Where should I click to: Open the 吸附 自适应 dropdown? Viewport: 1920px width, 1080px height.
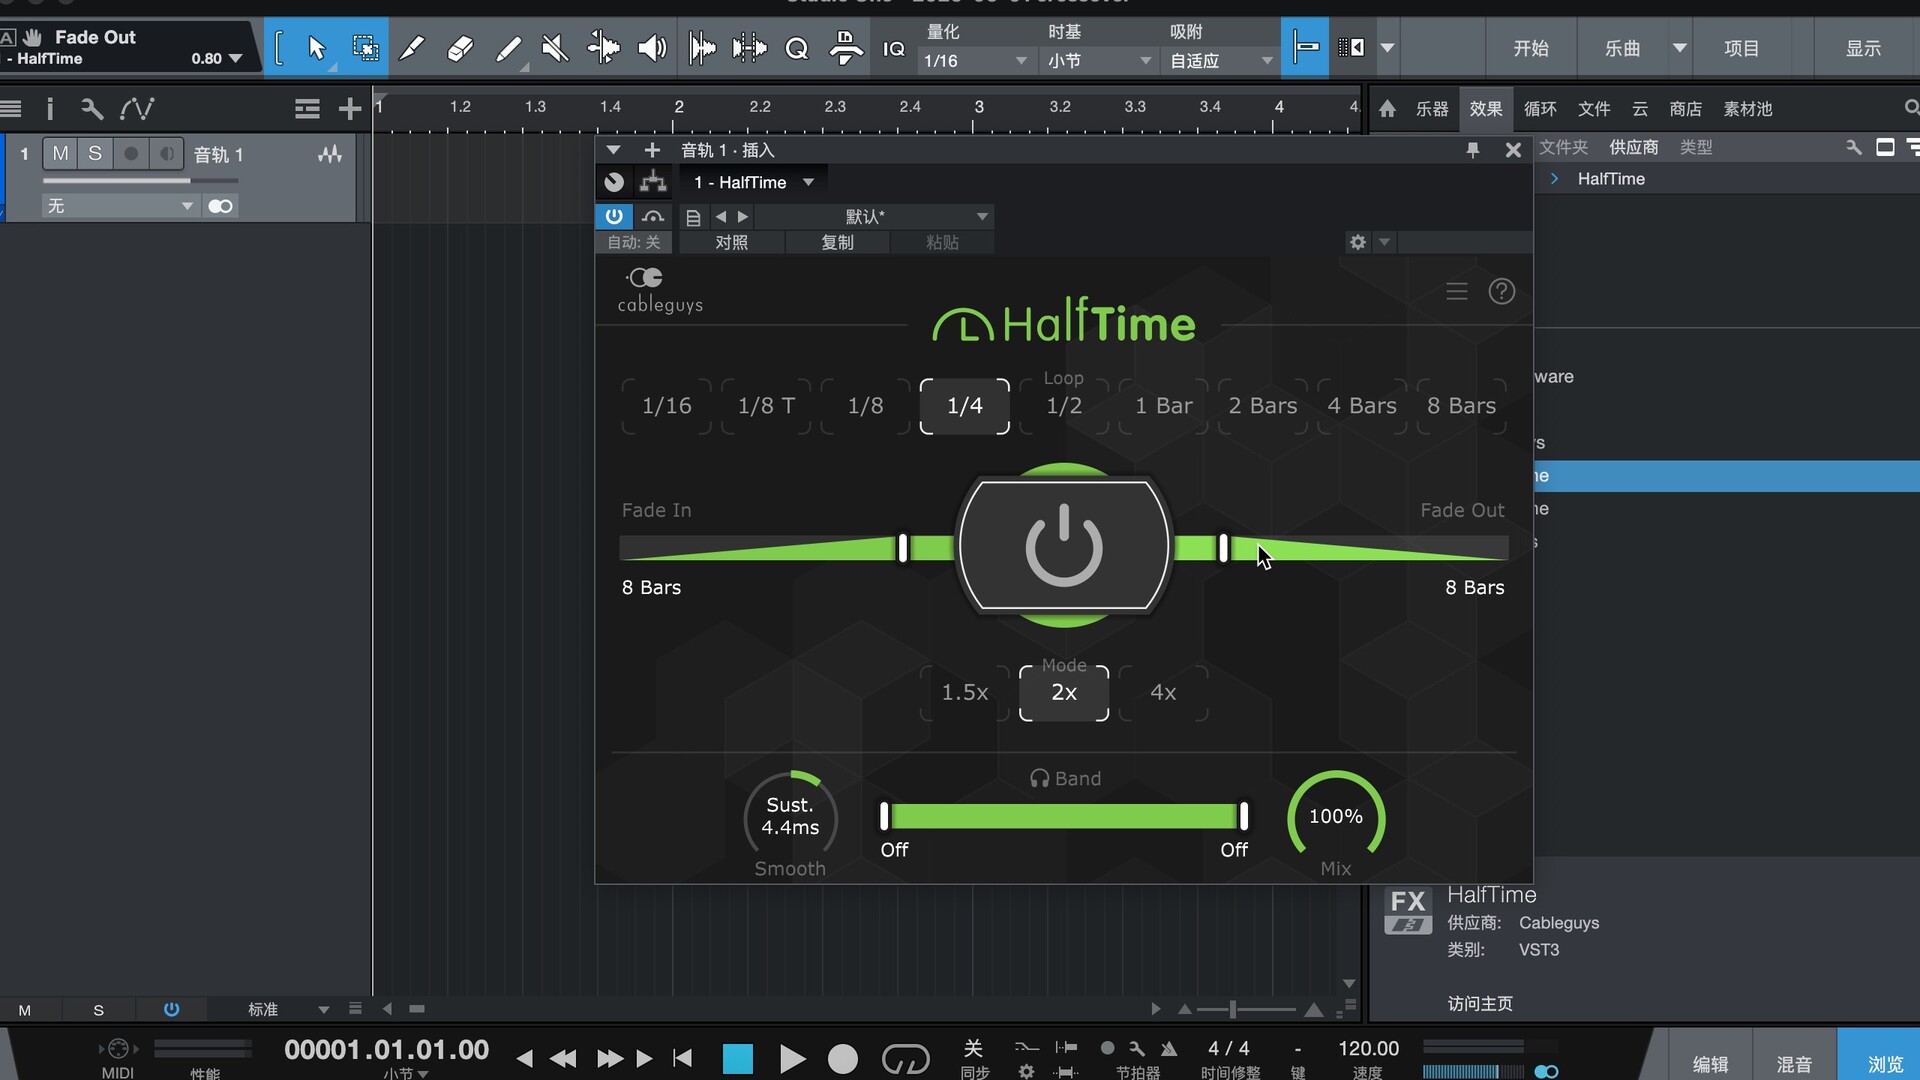click(1220, 61)
